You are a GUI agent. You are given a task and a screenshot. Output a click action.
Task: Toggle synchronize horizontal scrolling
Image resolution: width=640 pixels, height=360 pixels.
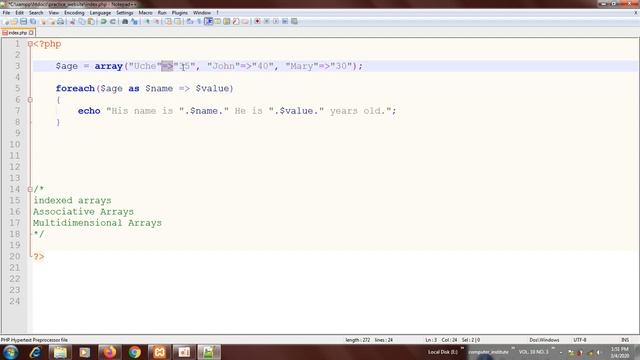coord(178,21)
